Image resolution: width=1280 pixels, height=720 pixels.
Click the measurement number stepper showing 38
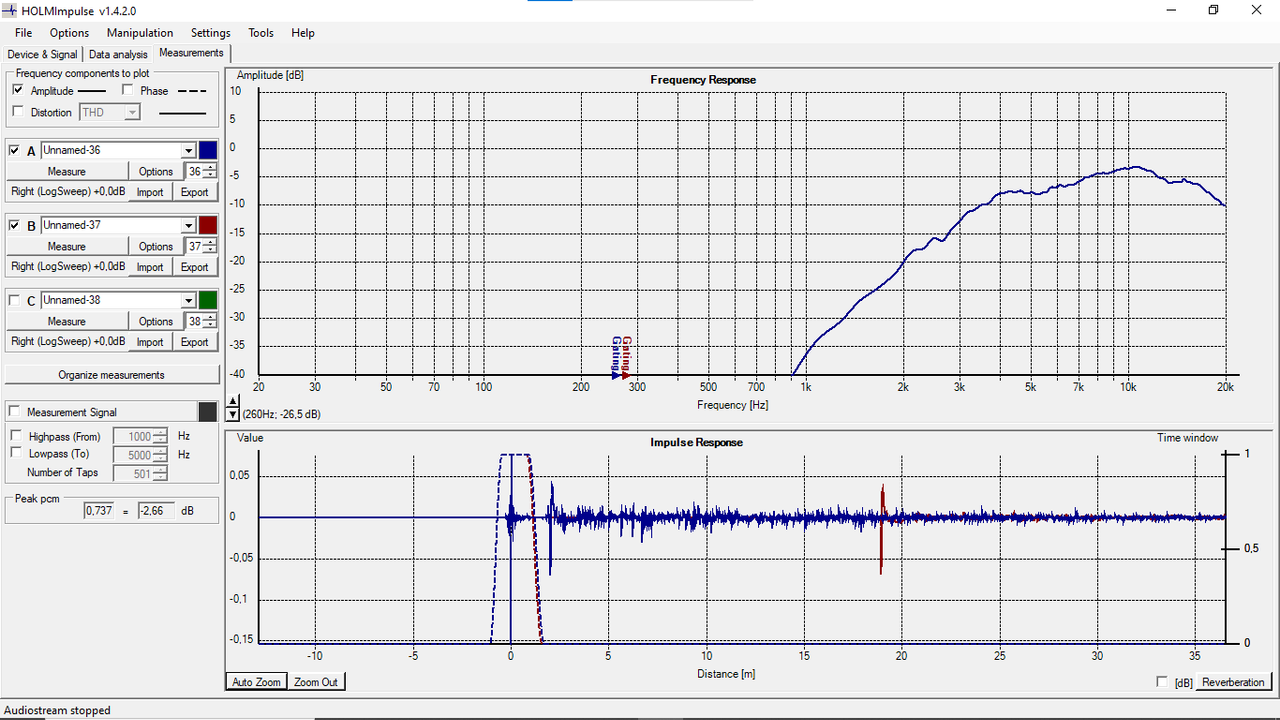tap(201, 321)
